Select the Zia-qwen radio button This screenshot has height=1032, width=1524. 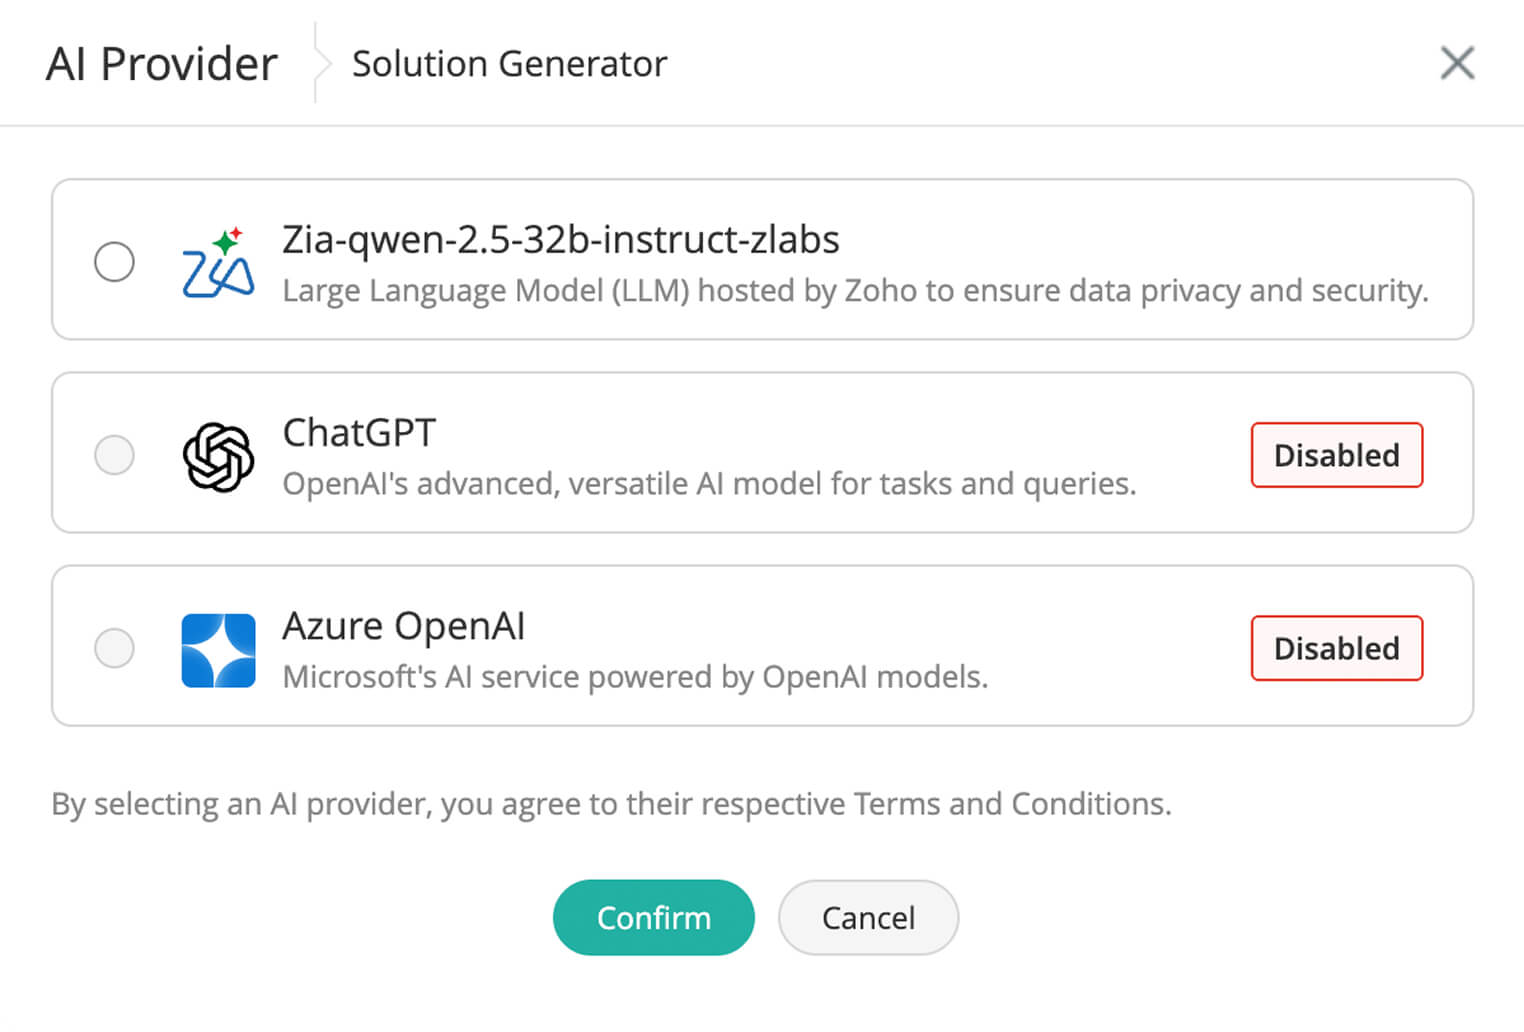pyautogui.click(x=114, y=262)
